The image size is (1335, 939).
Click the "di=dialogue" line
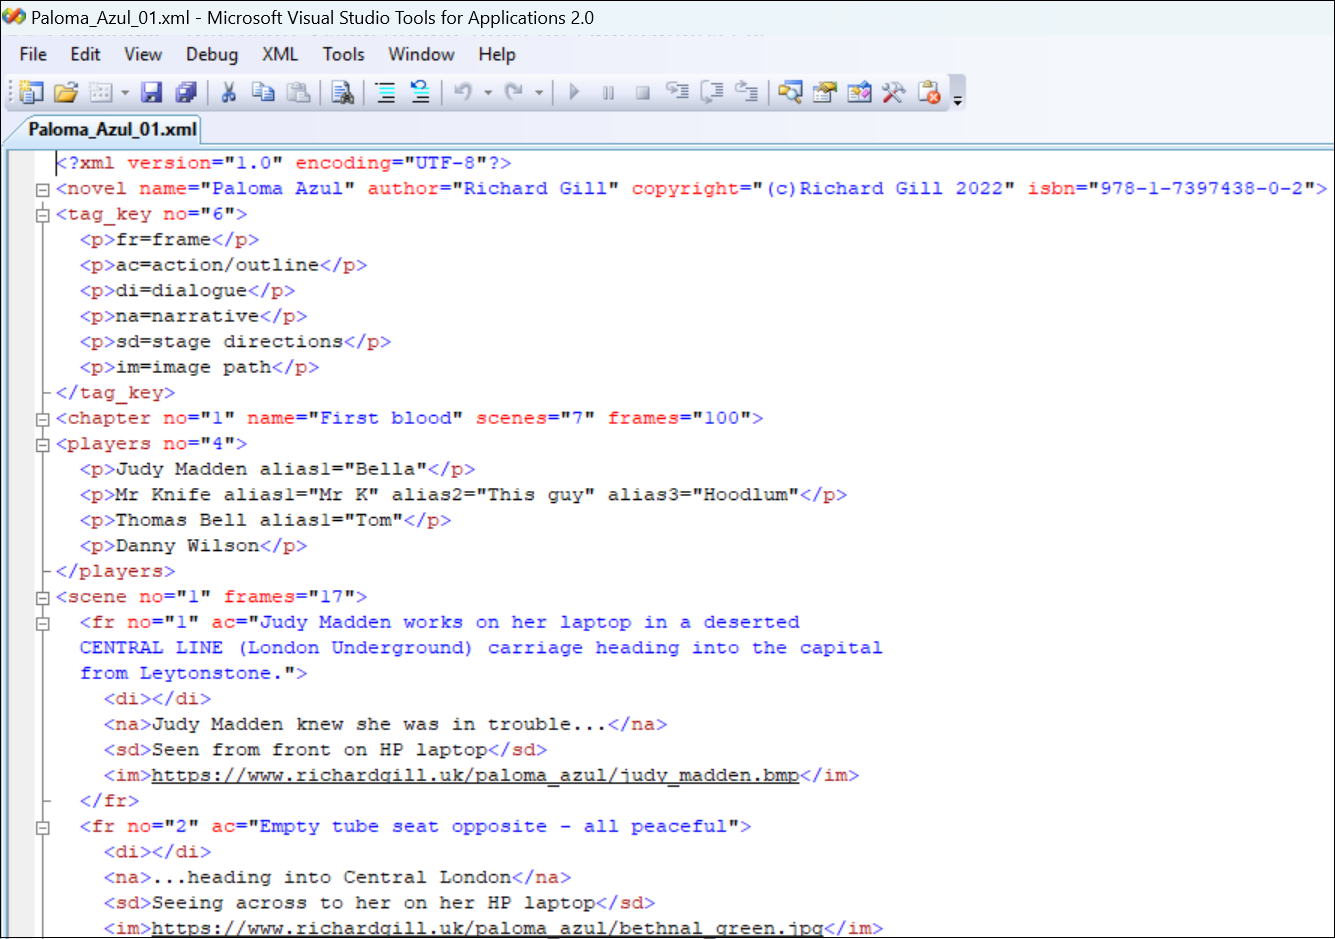click(x=188, y=291)
